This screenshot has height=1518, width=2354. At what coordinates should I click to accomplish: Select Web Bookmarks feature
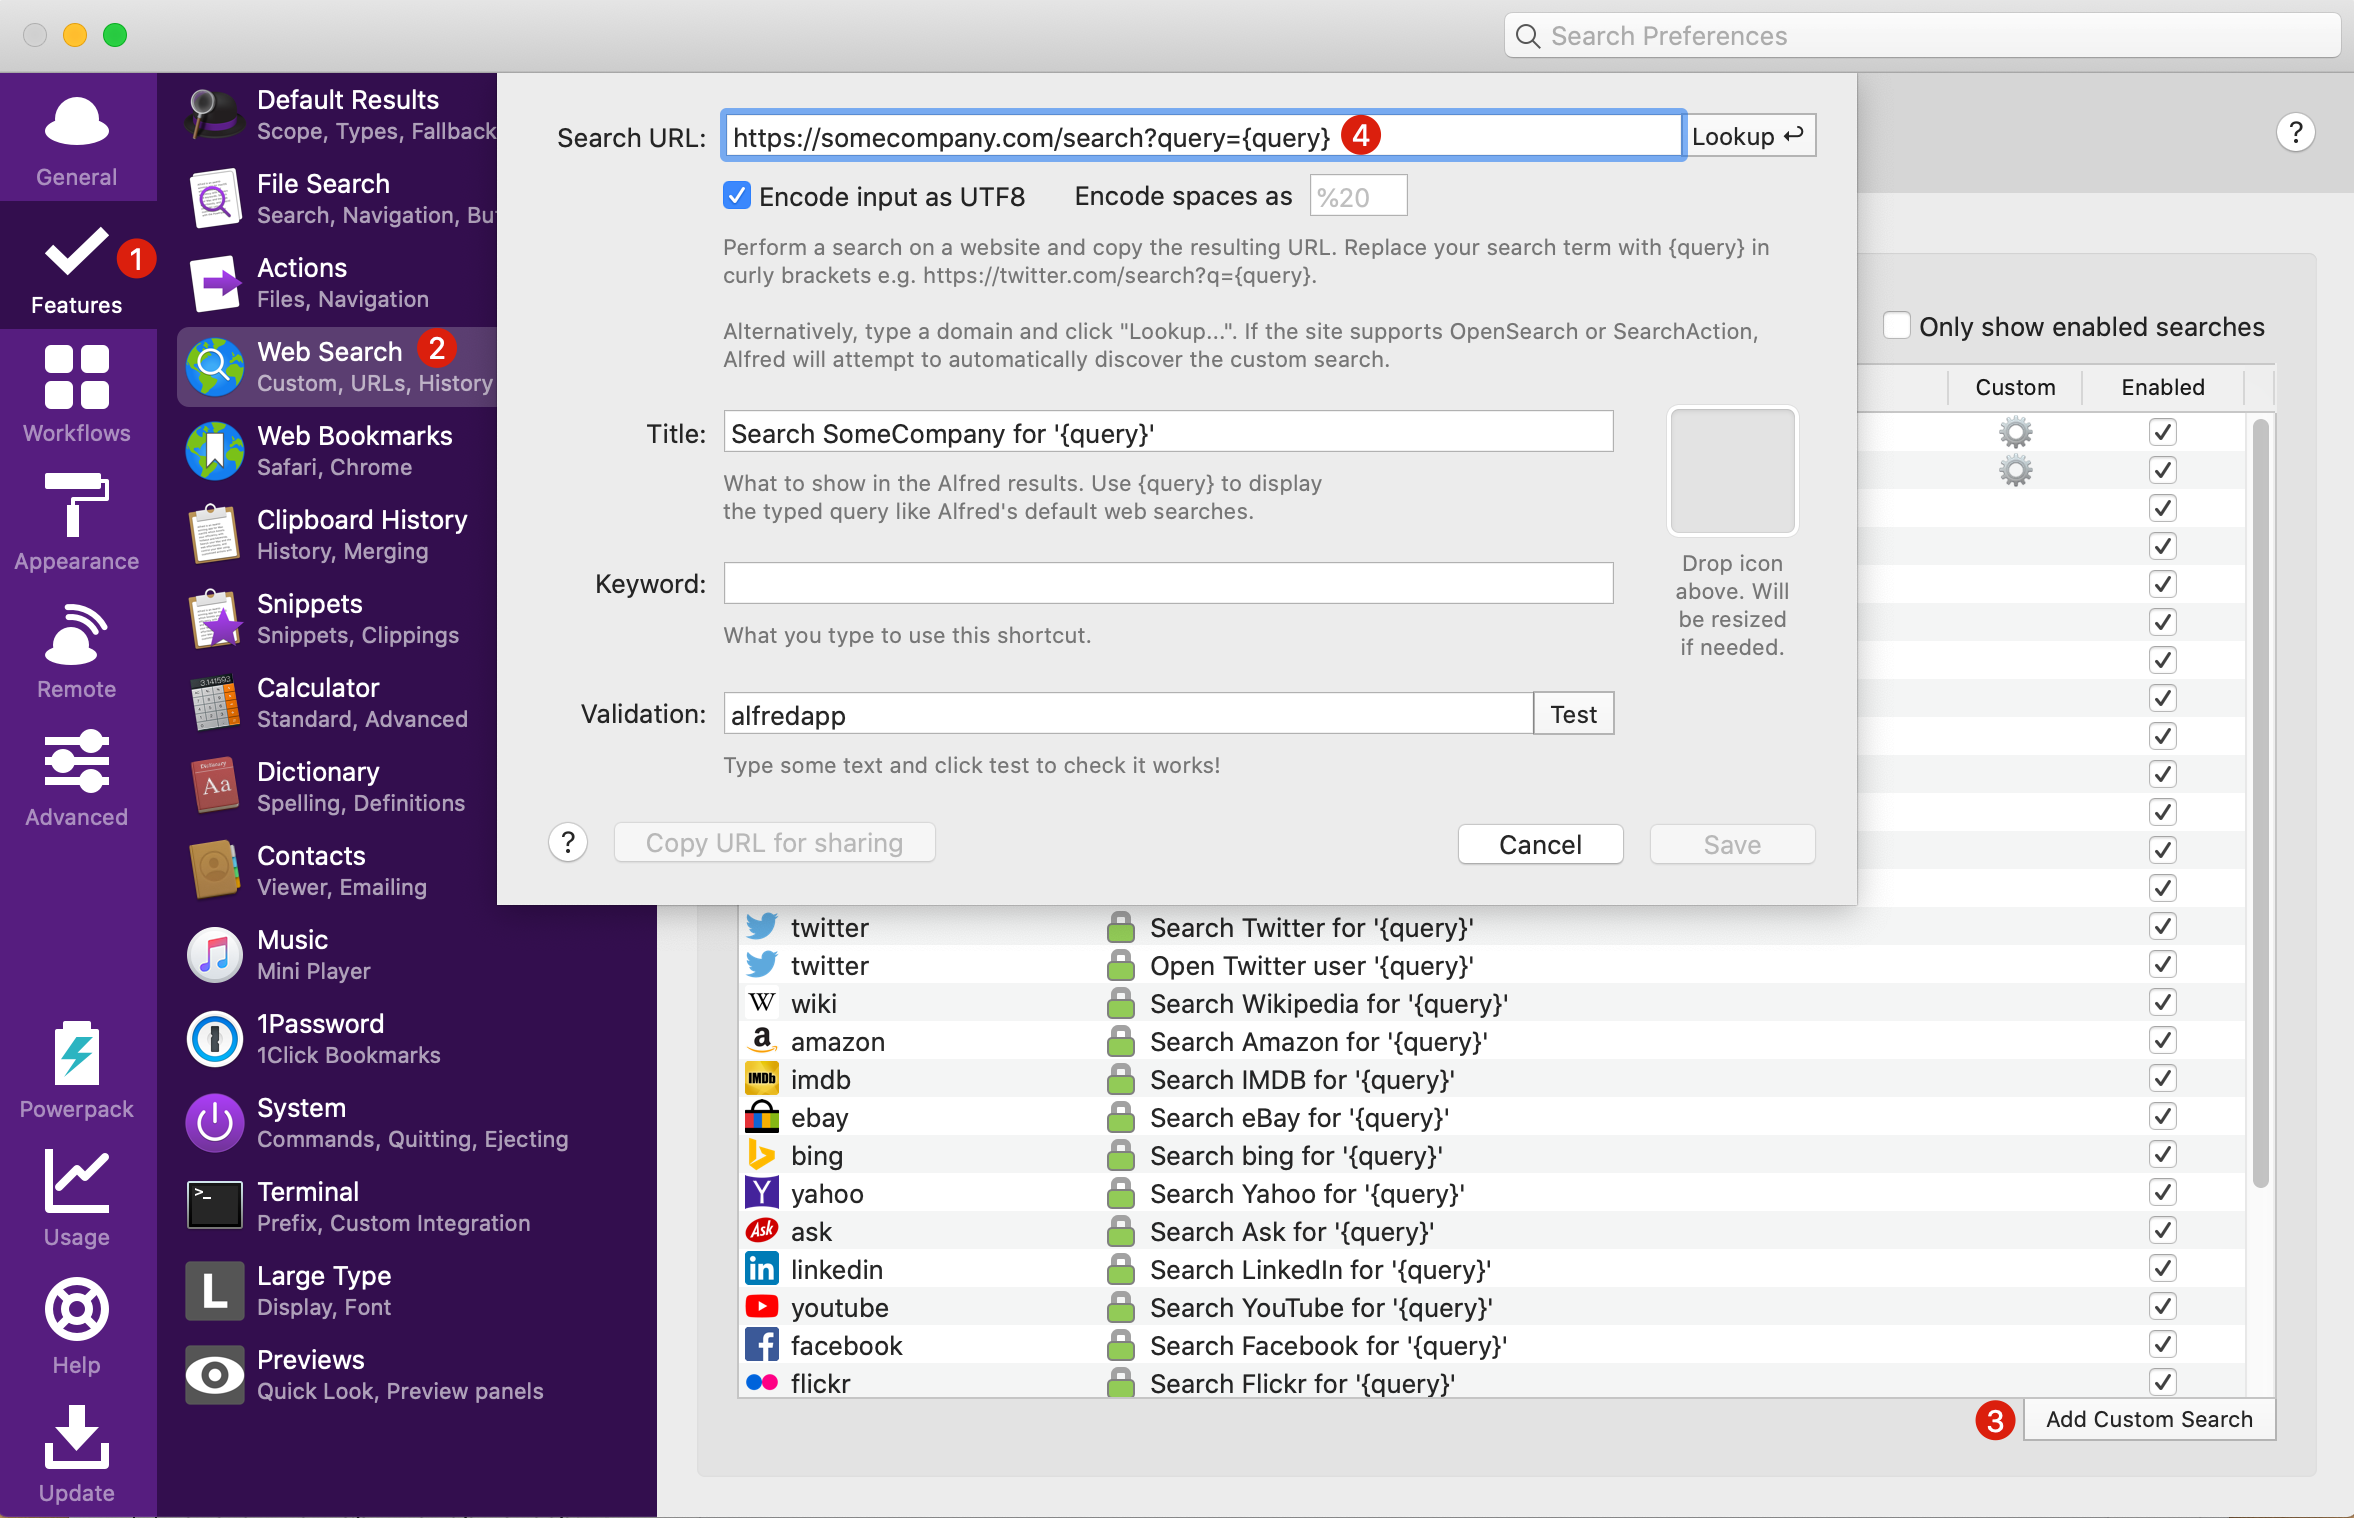pyautogui.click(x=337, y=451)
